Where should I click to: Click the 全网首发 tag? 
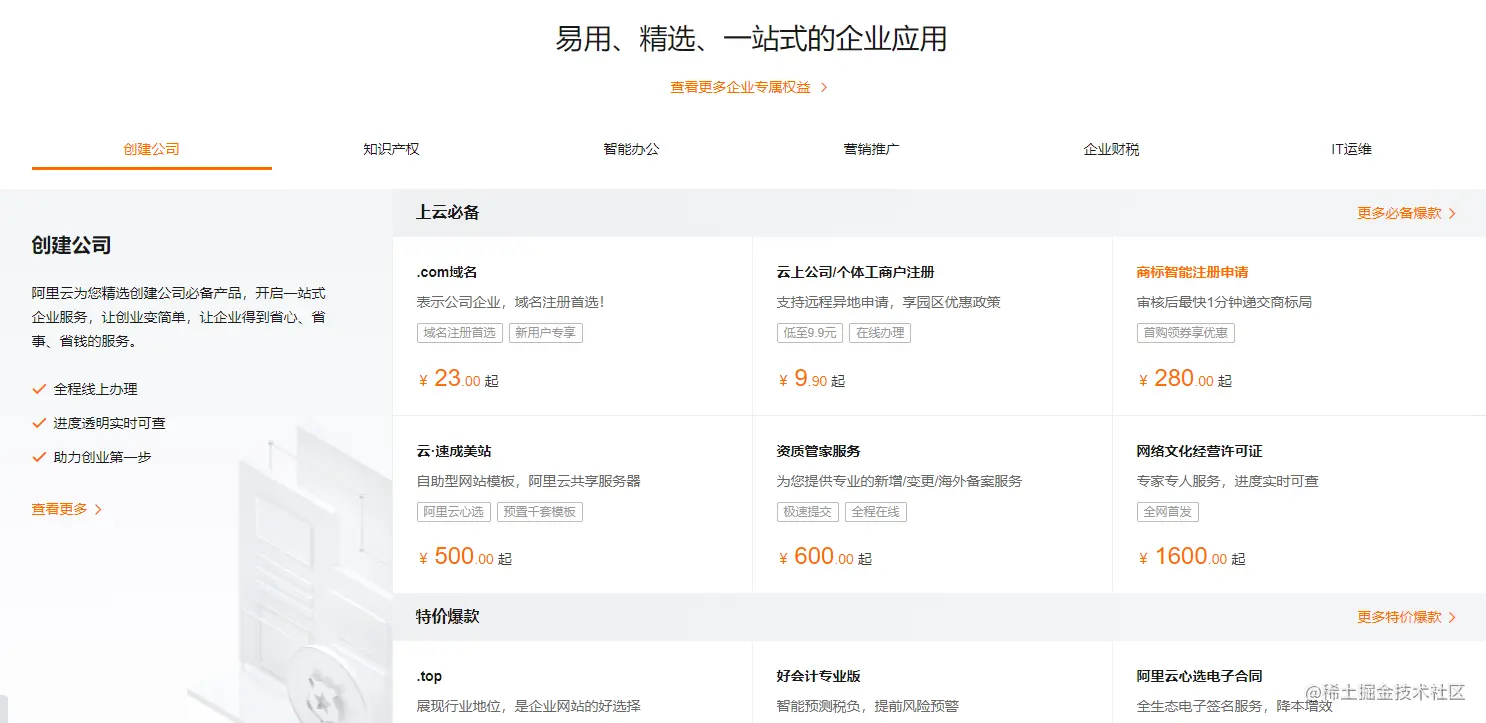[x=1168, y=512]
